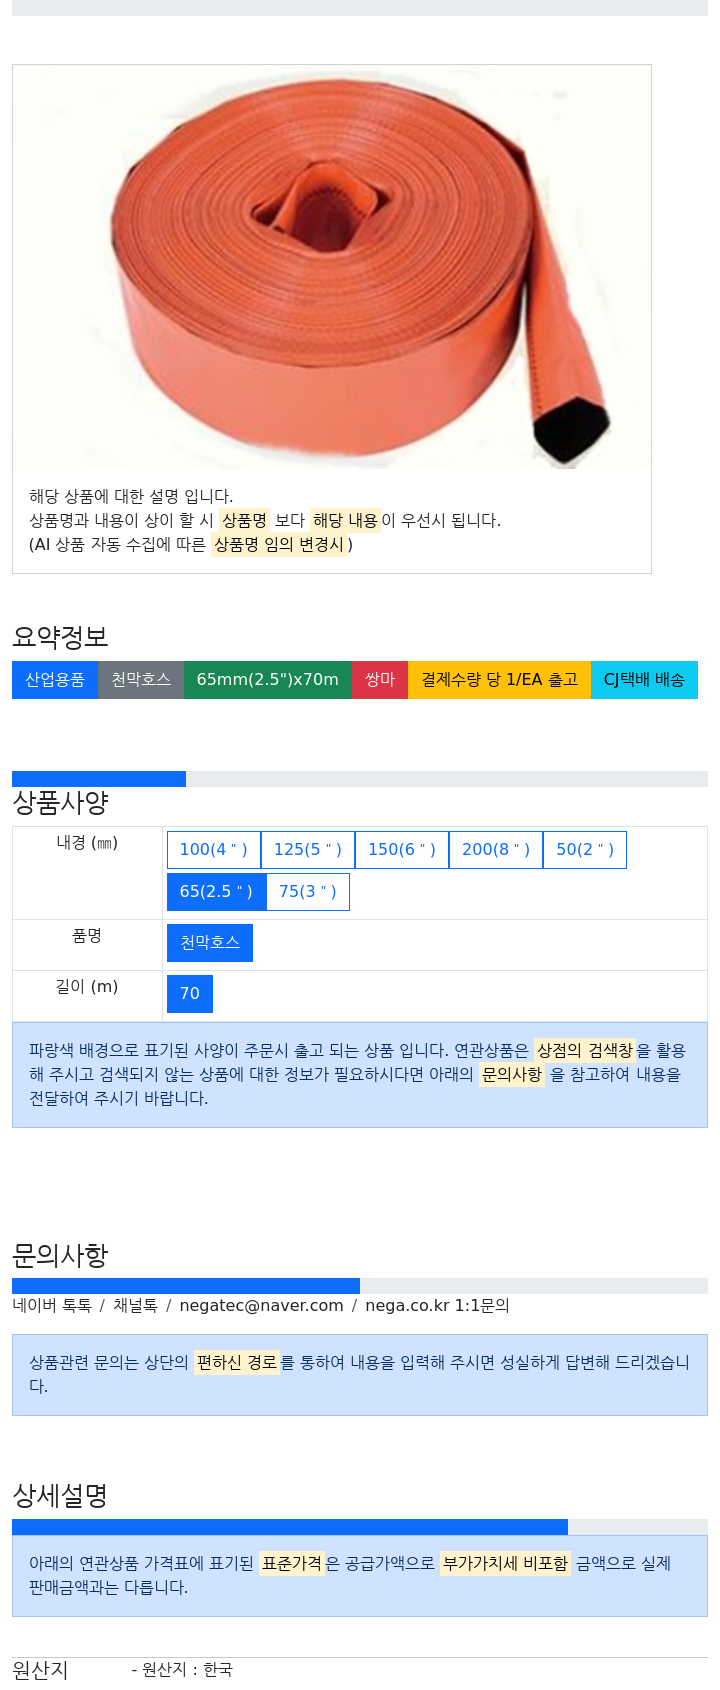The image size is (720, 1690).
Task: Click the orange hose product image
Action: [x=332, y=267]
